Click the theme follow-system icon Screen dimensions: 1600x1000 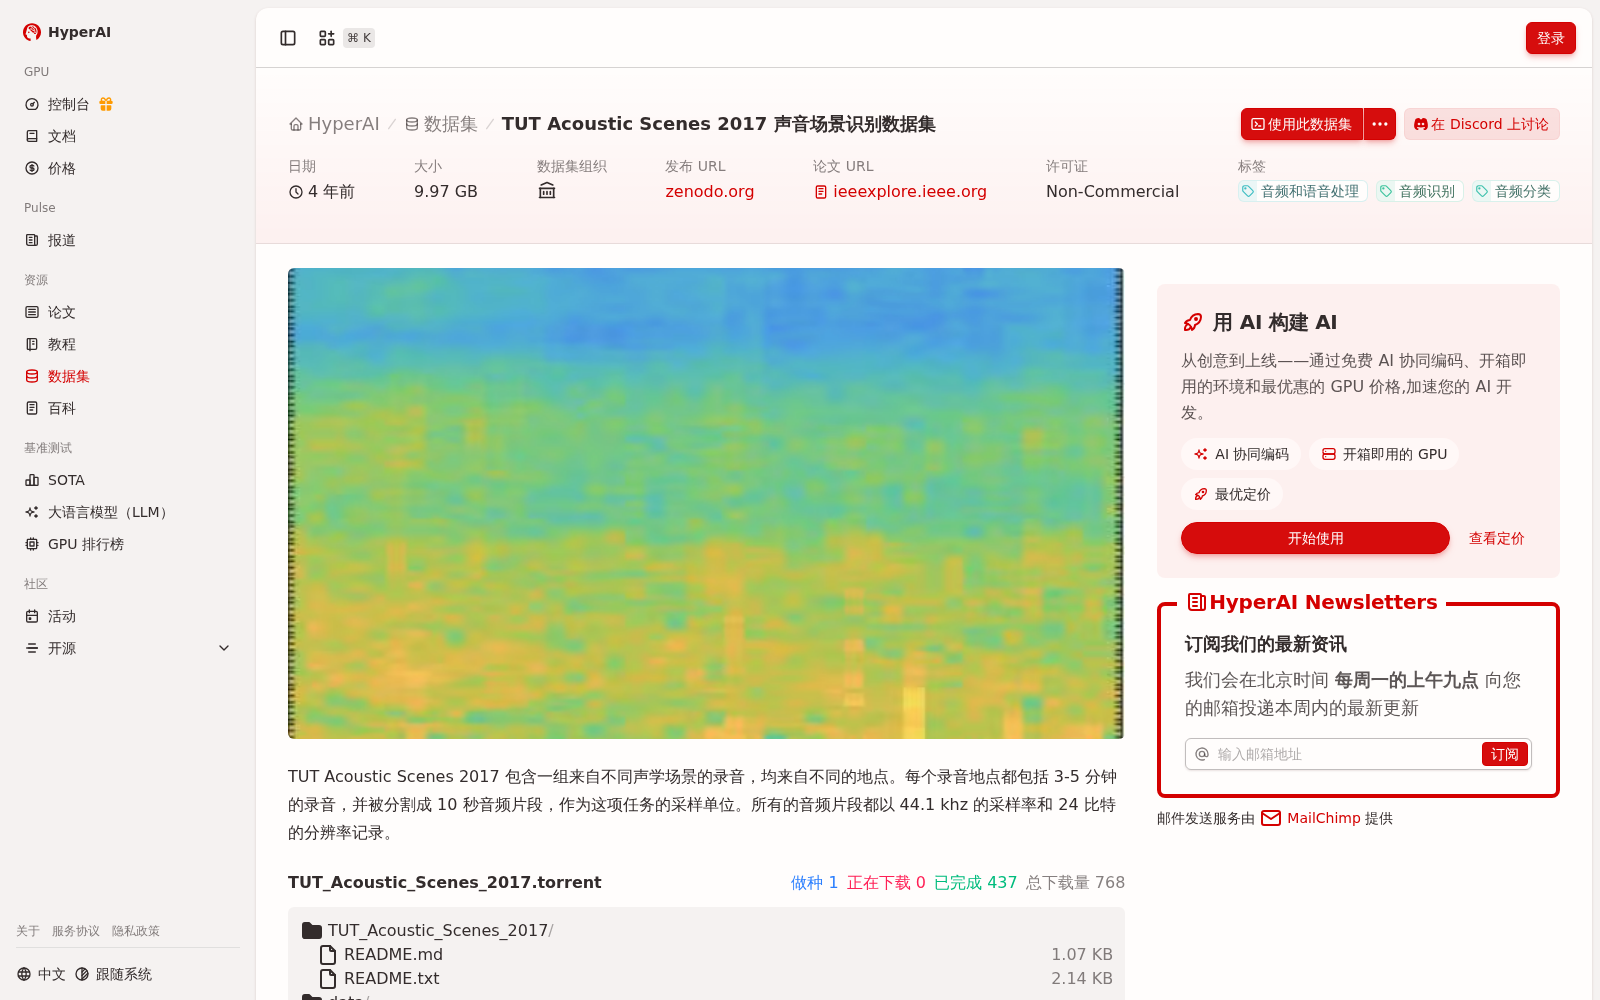[x=82, y=974]
